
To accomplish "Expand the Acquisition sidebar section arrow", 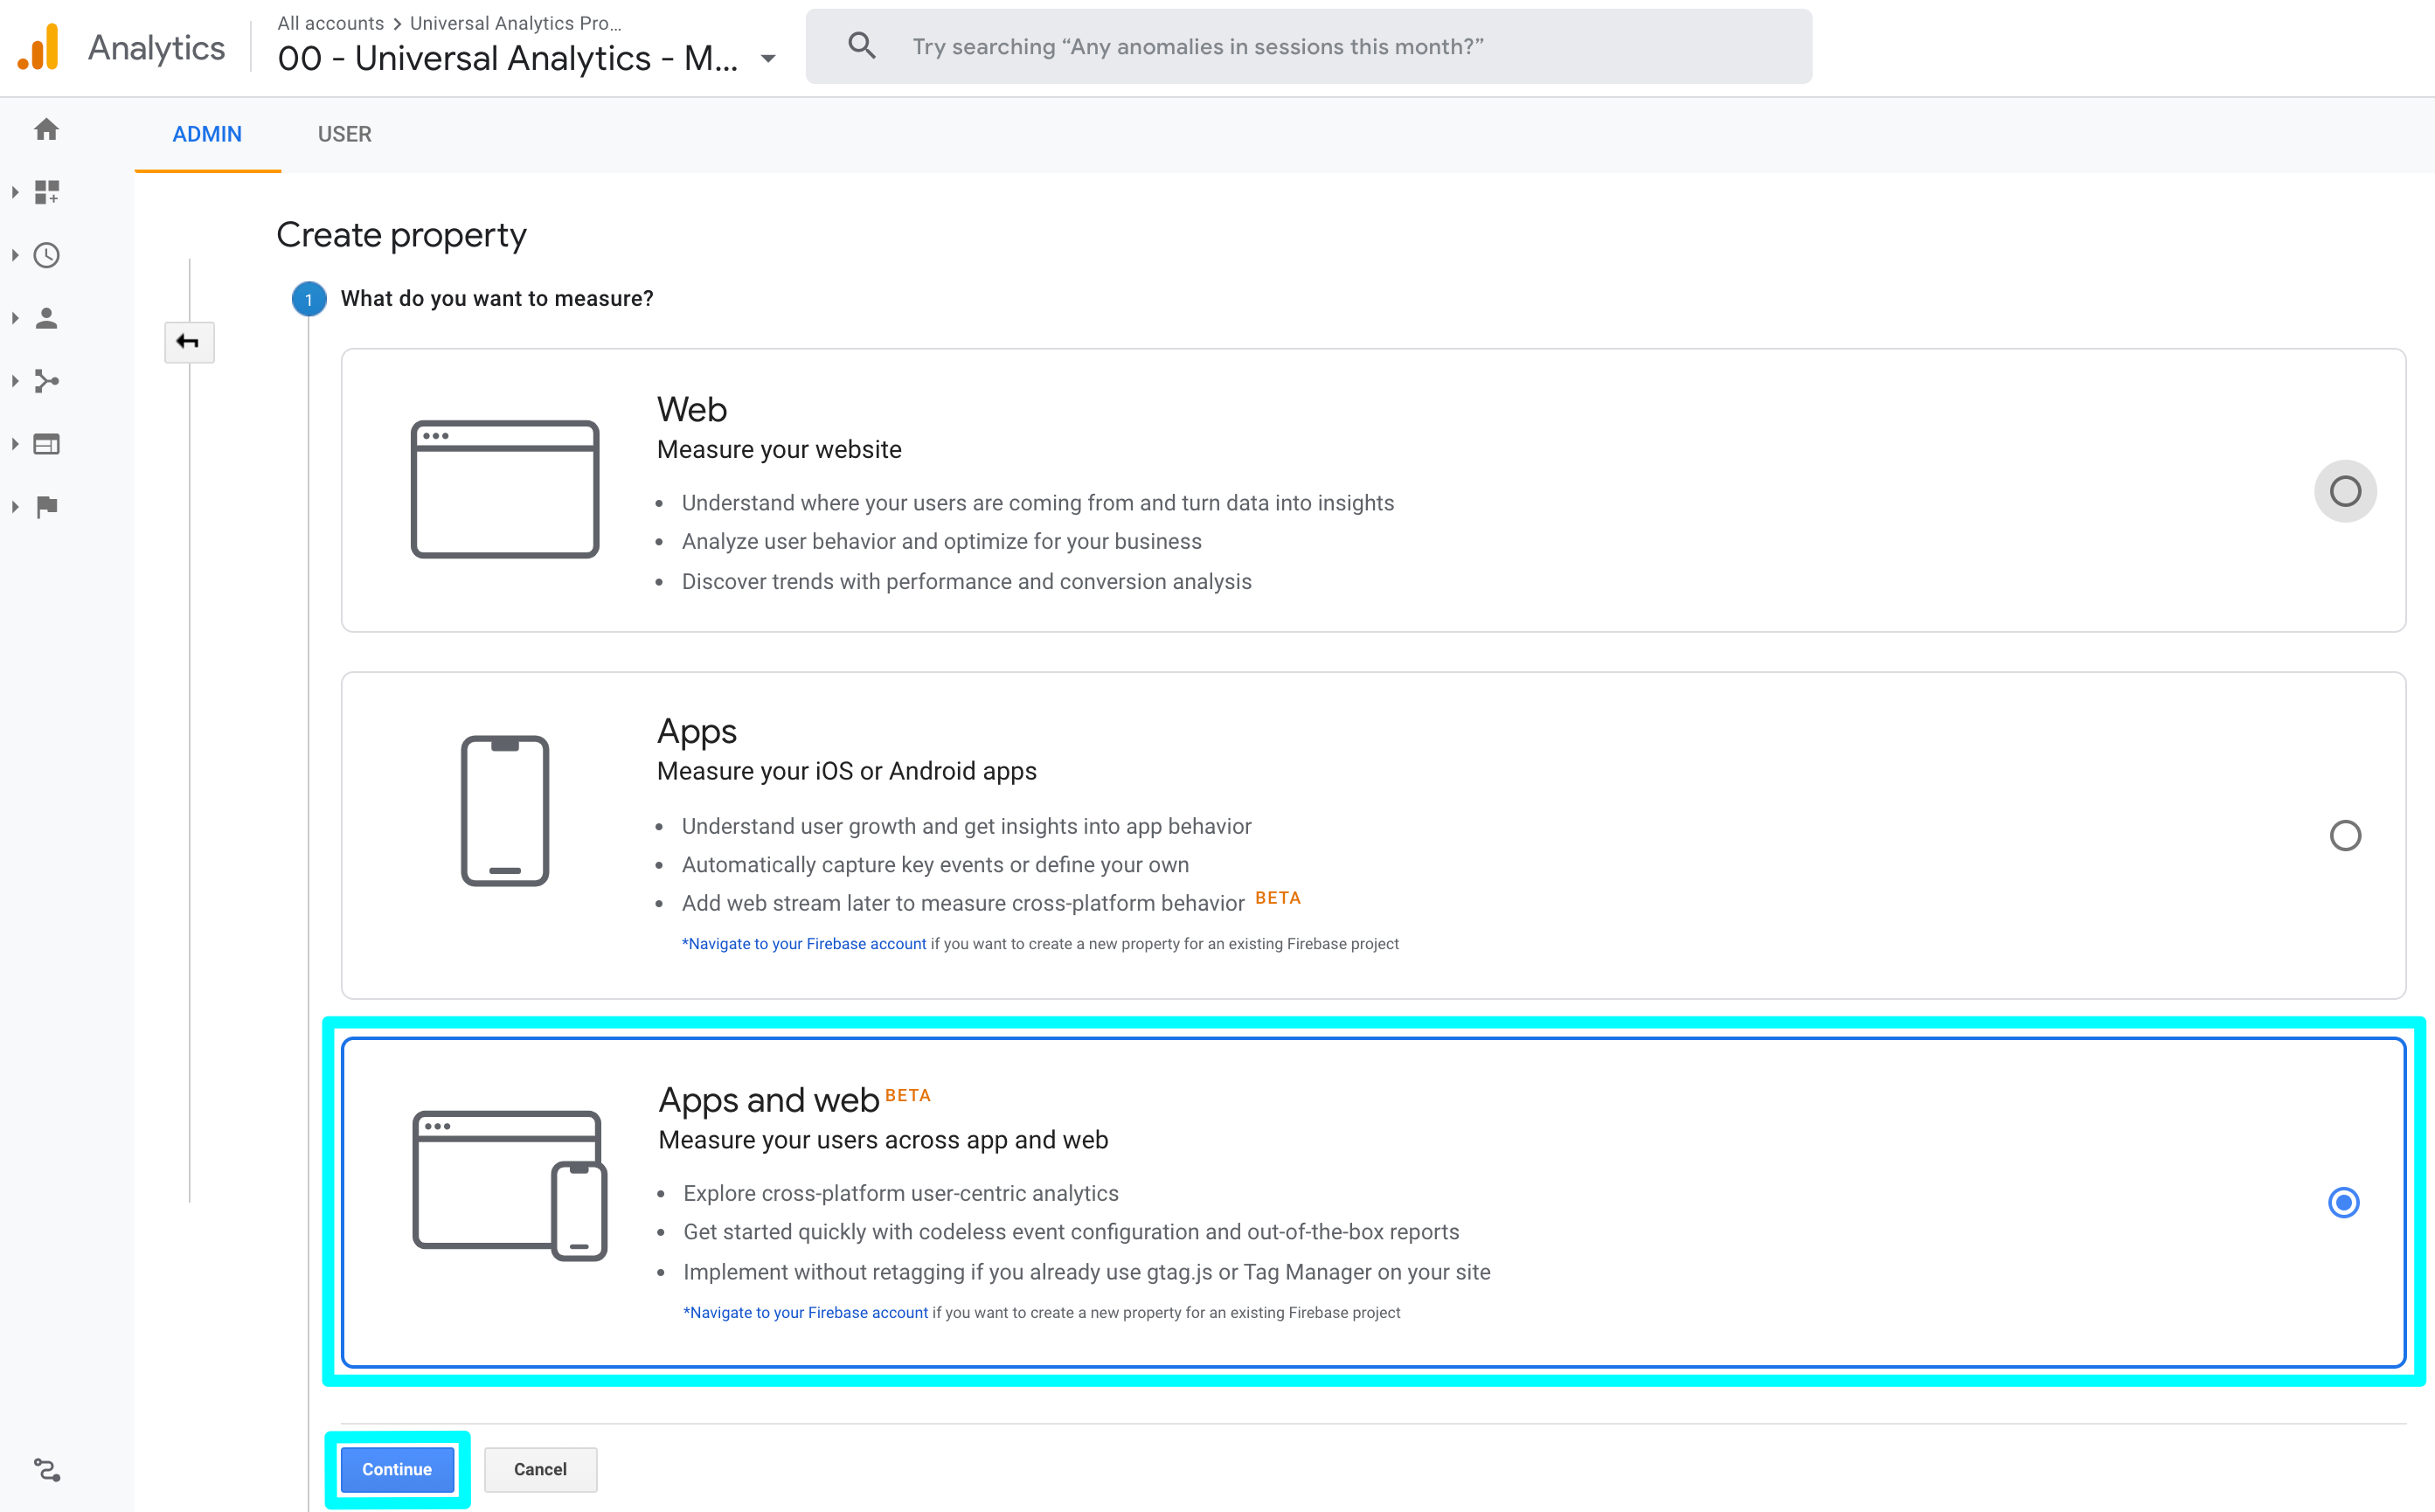I will [15, 381].
